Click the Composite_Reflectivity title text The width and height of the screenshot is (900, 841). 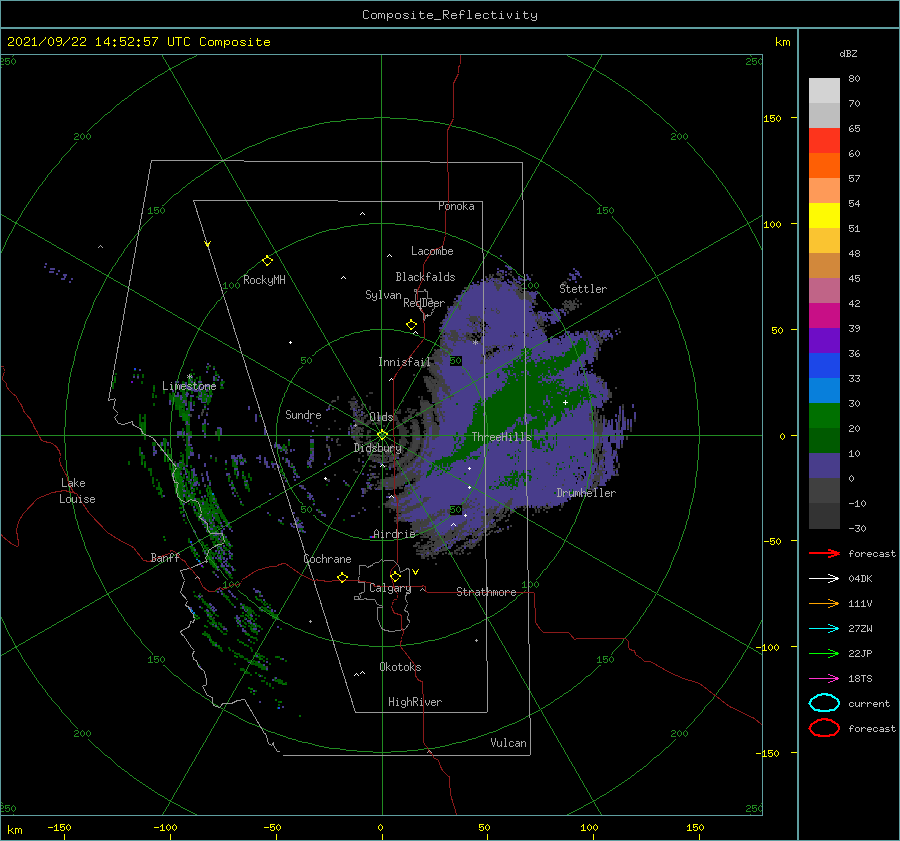pyautogui.click(x=449, y=15)
